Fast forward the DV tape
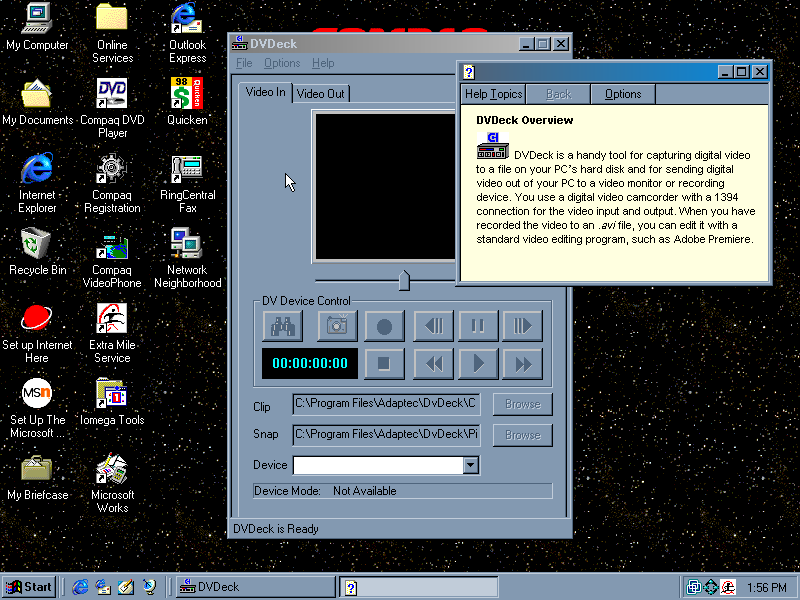 click(522, 364)
